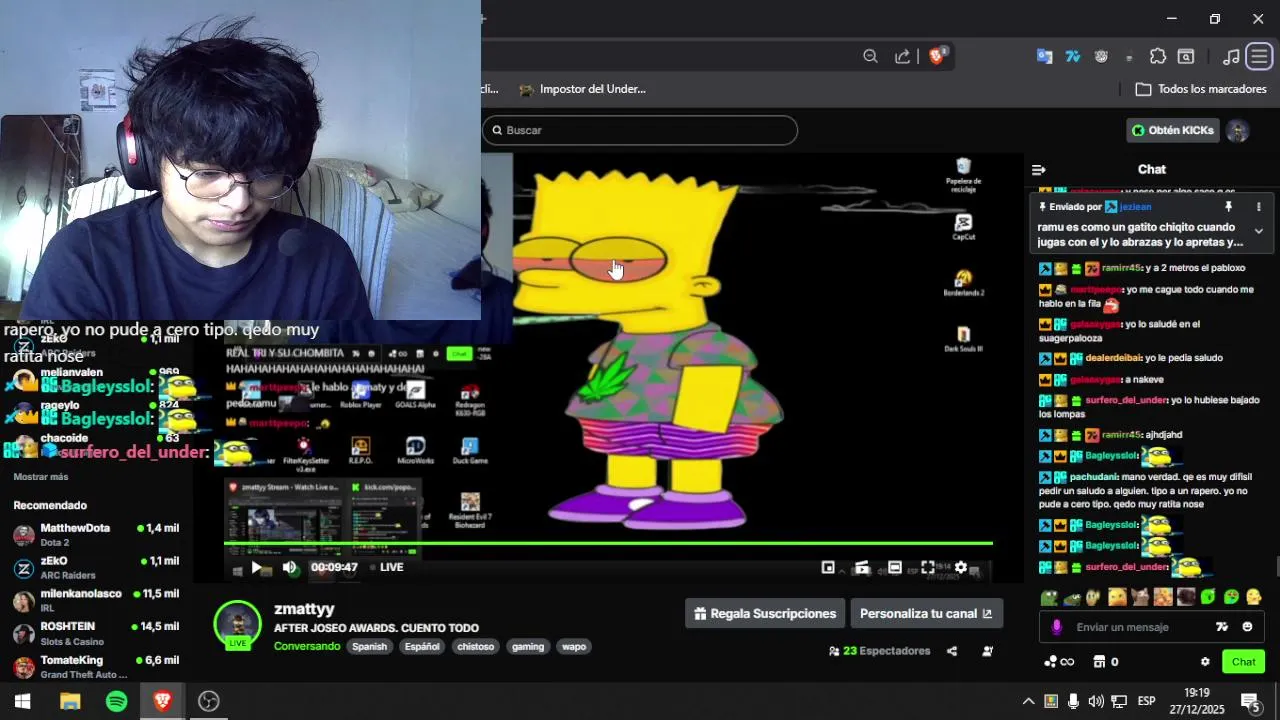Open the Todos los marcadores folder
This screenshot has width=1280, height=720.
point(1202,89)
